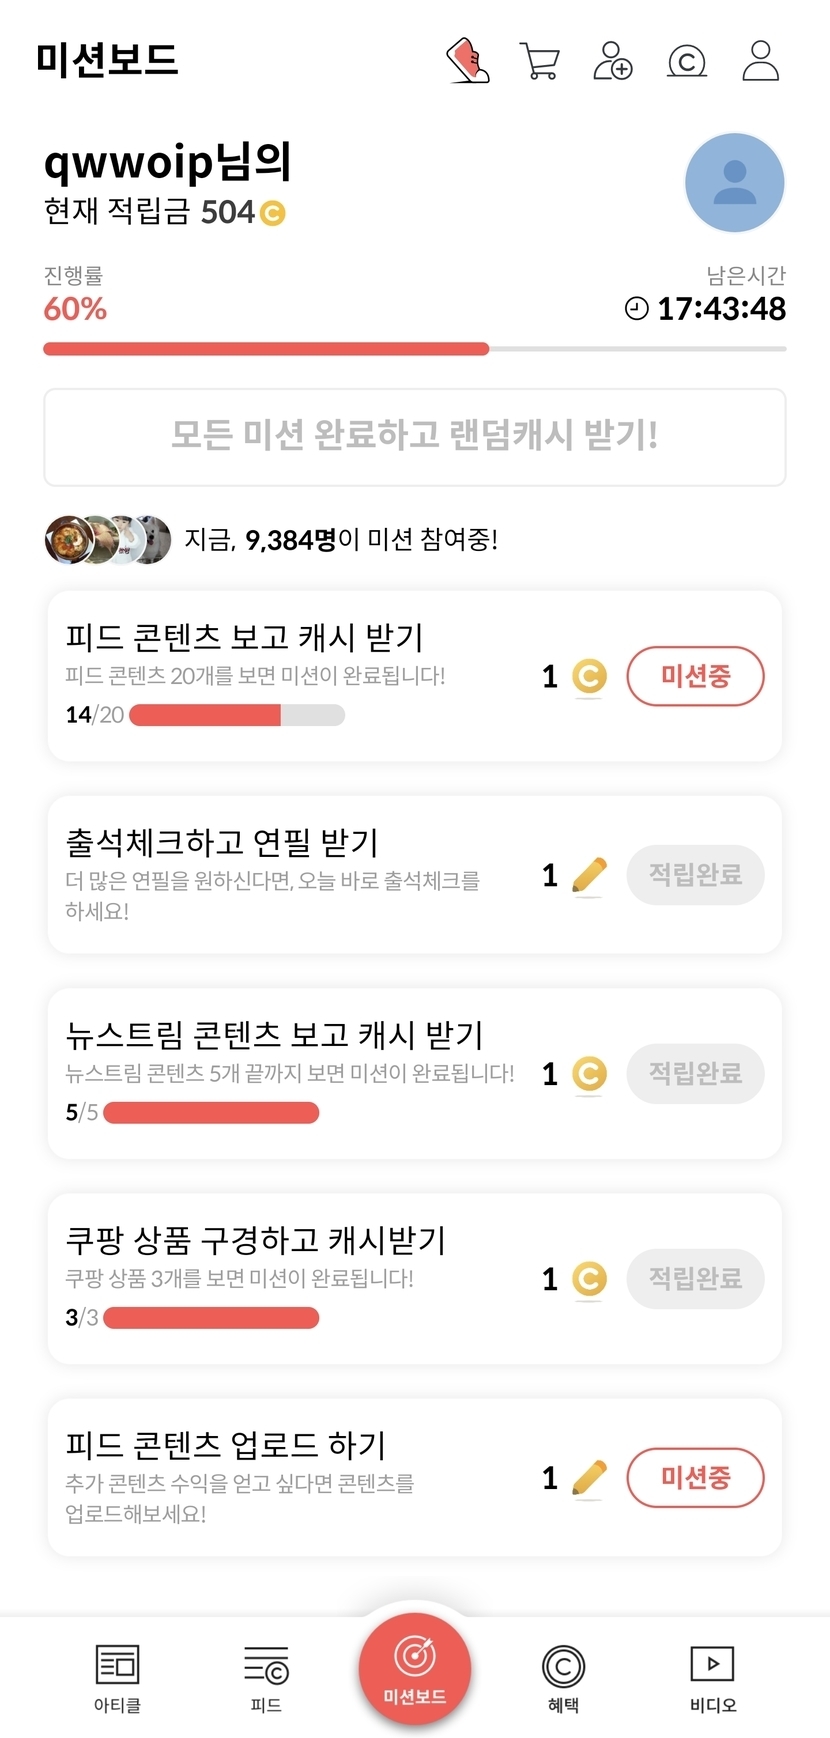830x1738 pixels.
Task: Tap the gold coin beside 504 balance
Action: coord(273,213)
